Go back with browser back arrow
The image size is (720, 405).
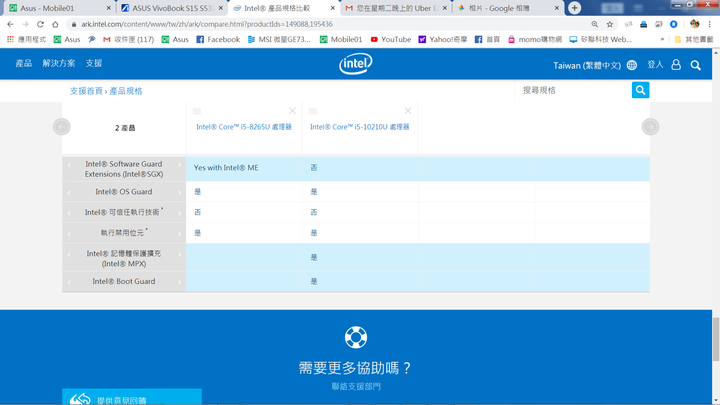click(10, 24)
